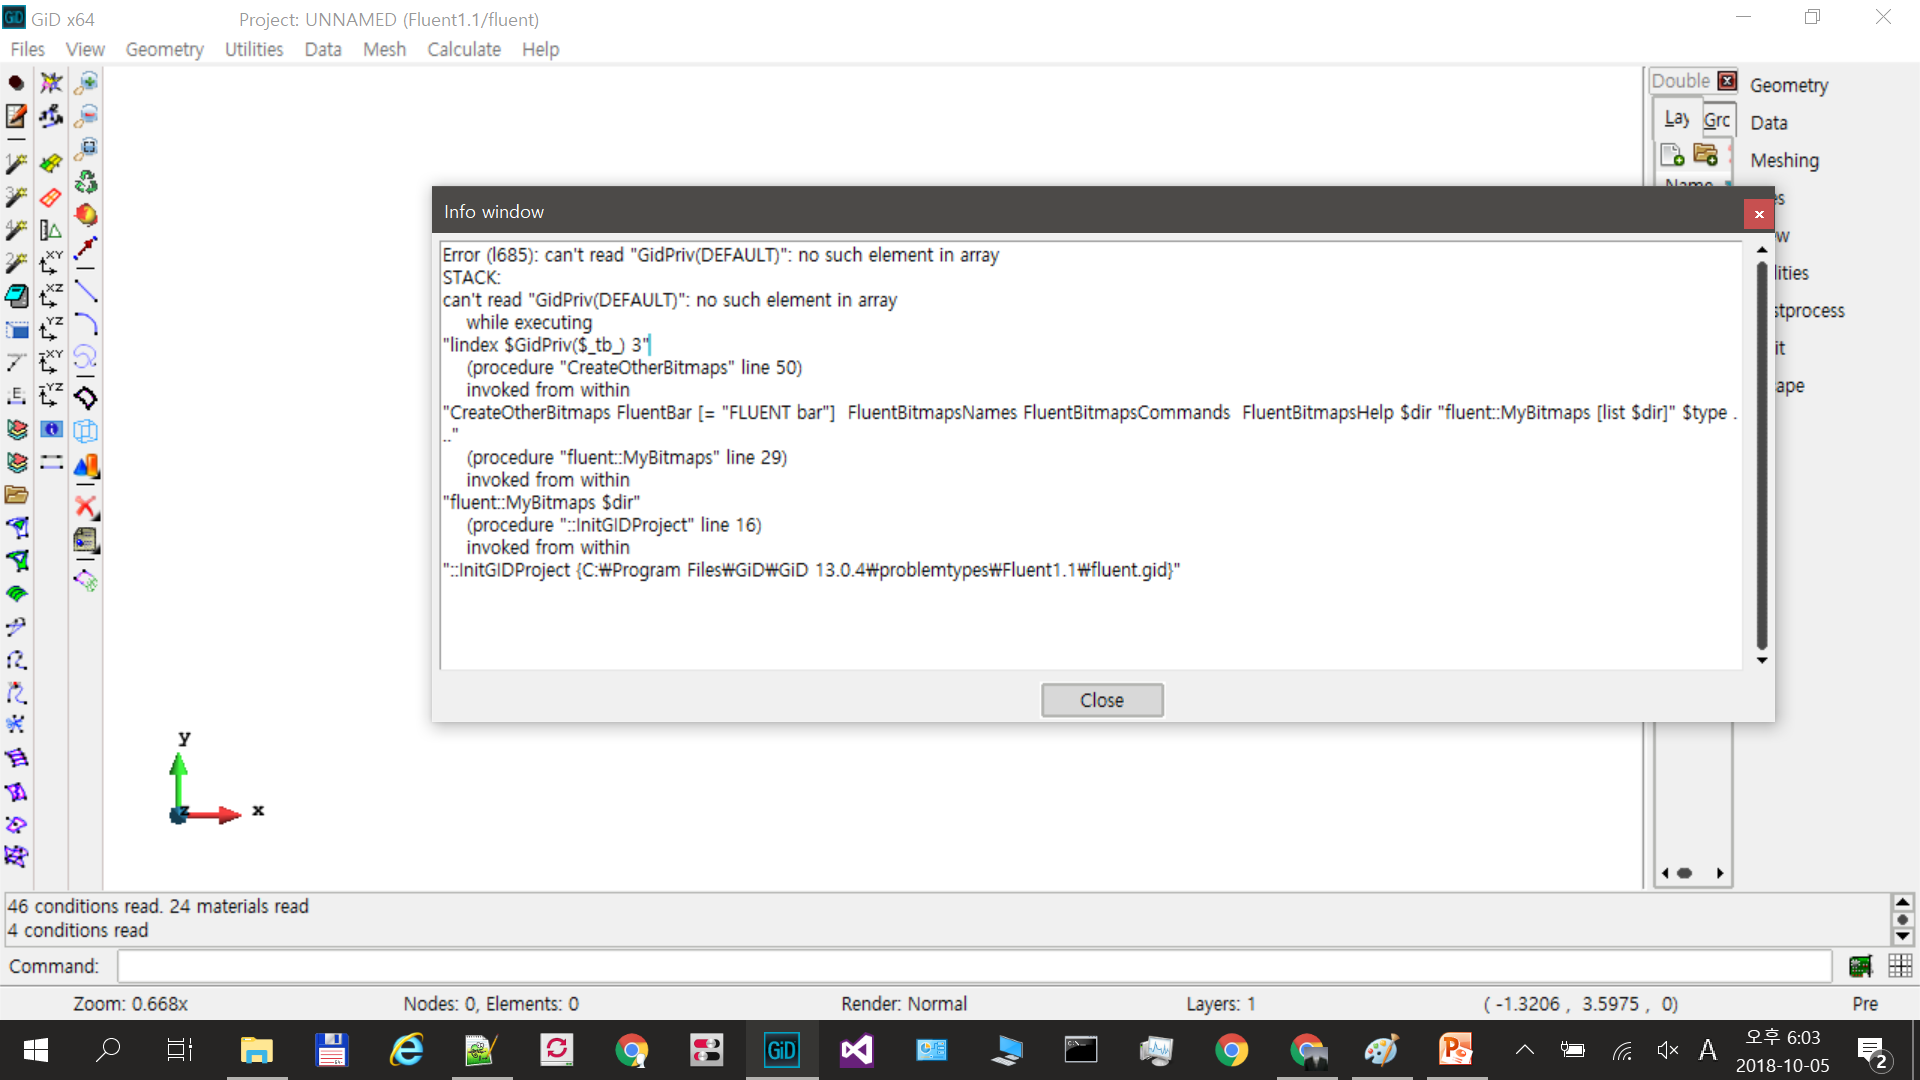The height and width of the screenshot is (1080, 1920).
Task: Click the redraw recycle arrows icon
Action: click(x=86, y=182)
